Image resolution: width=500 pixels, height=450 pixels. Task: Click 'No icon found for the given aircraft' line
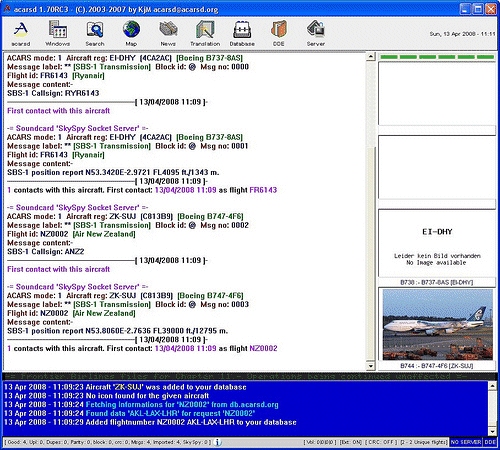107,396
